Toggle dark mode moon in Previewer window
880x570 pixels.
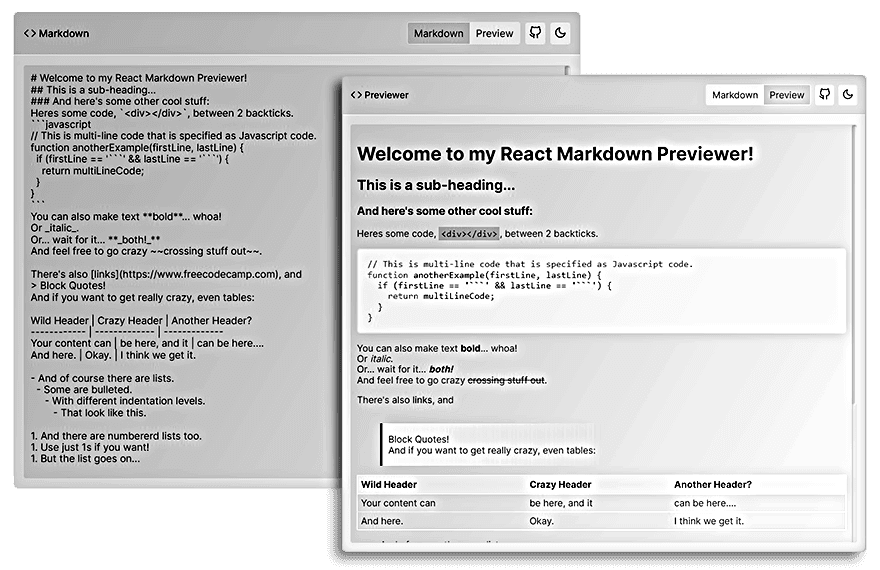coord(848,94)
